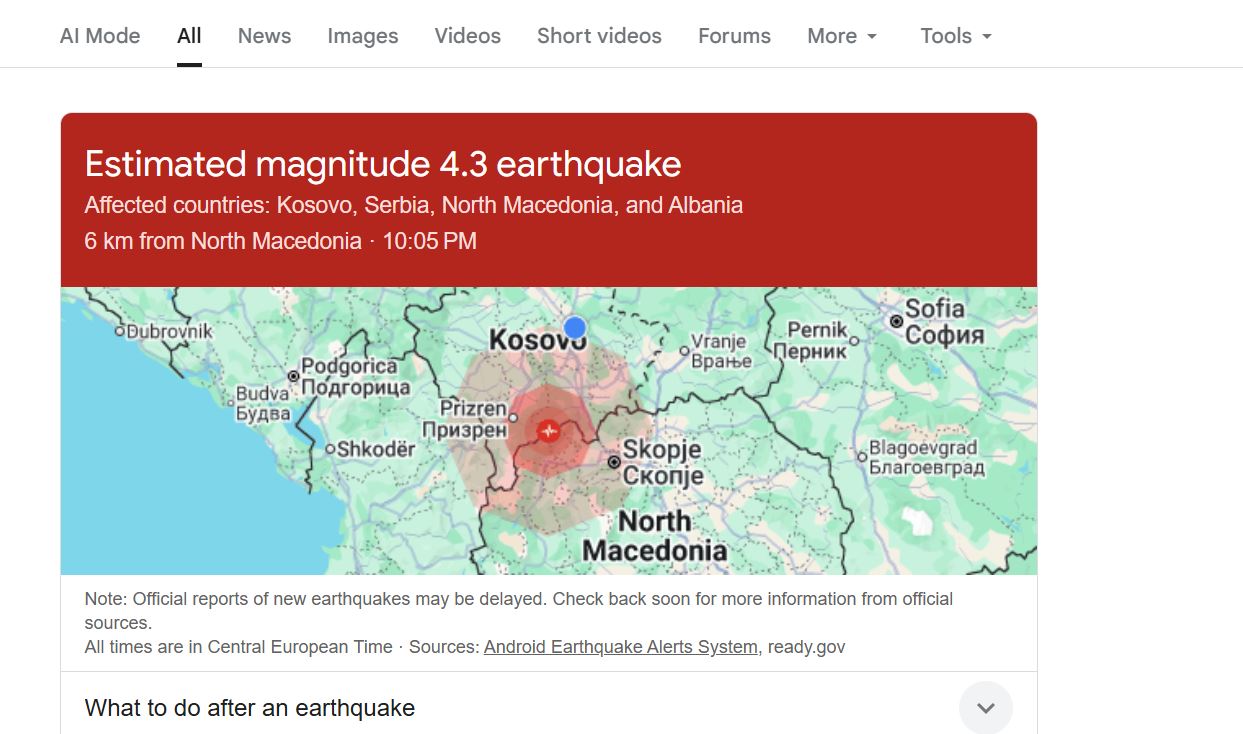Expand What to do after an earthquake
The height and width of the screenshot is (734, 1243).
click(x=985, y=707)
